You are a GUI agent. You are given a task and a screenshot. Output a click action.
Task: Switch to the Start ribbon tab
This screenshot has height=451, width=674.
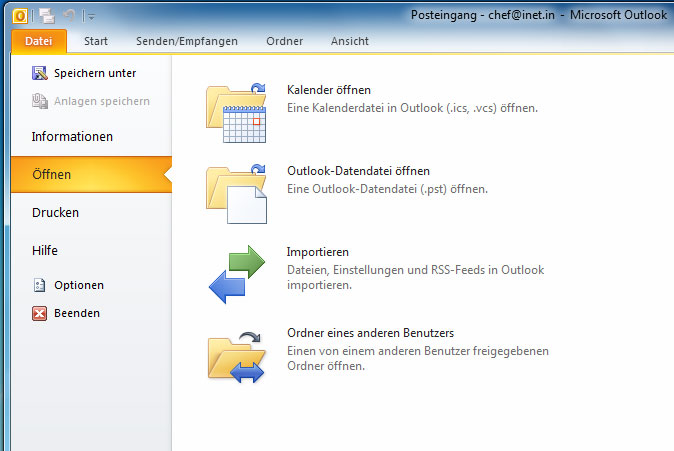(x=96, y=41)
